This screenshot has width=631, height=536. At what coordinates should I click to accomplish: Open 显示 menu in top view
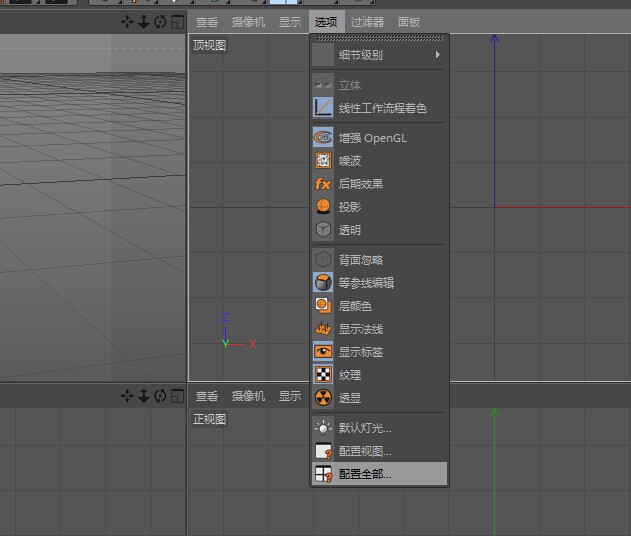[290, 22]
